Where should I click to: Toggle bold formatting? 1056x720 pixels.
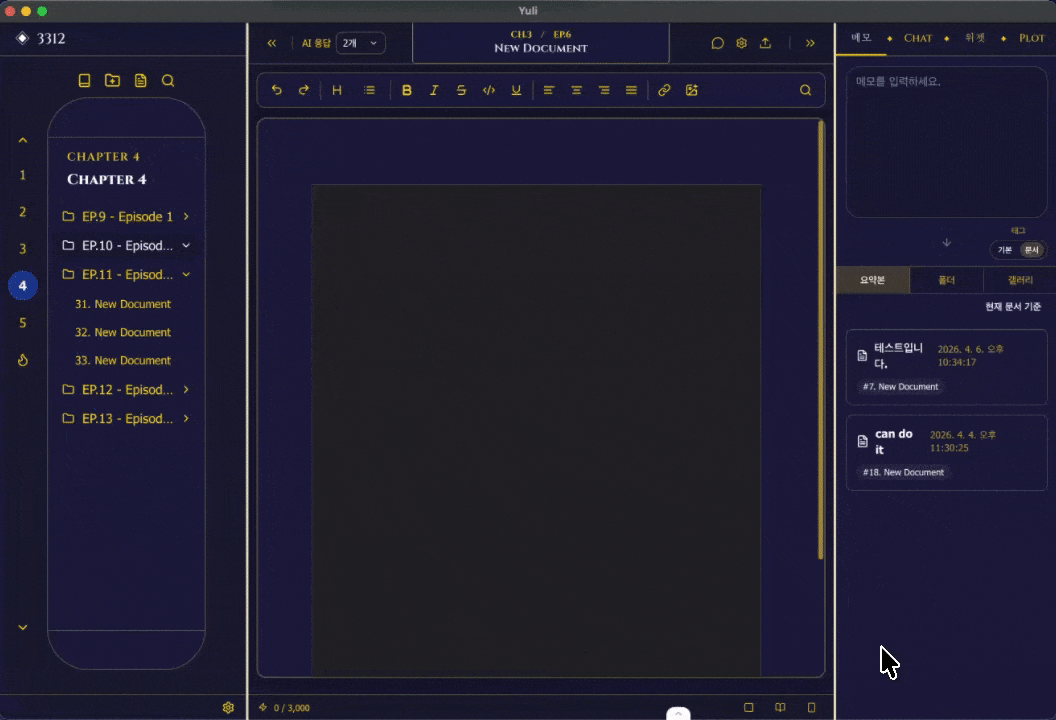[x=406, y=90]
